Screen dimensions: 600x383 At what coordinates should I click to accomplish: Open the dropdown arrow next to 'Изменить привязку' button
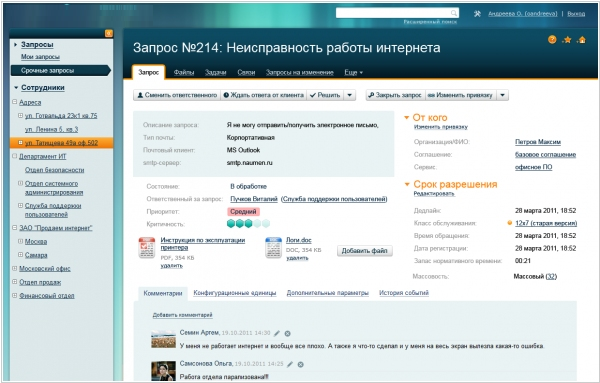click(x=502, y=95)
